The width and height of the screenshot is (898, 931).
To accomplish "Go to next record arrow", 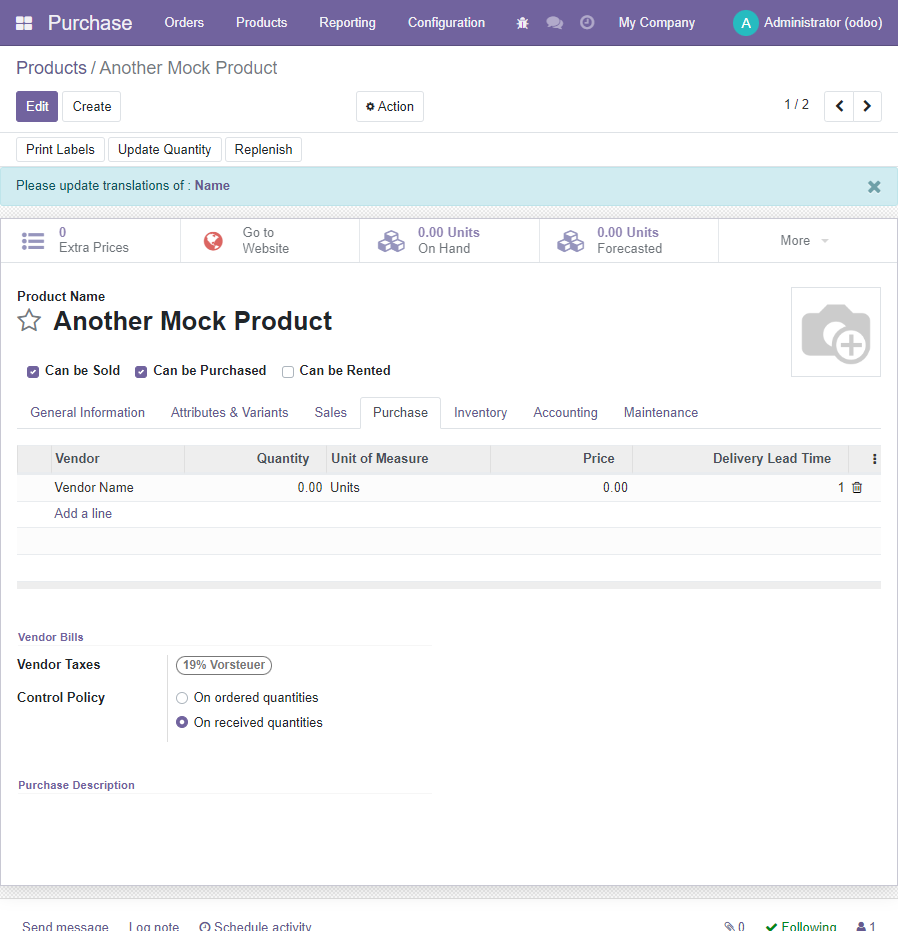I will 867,106.
